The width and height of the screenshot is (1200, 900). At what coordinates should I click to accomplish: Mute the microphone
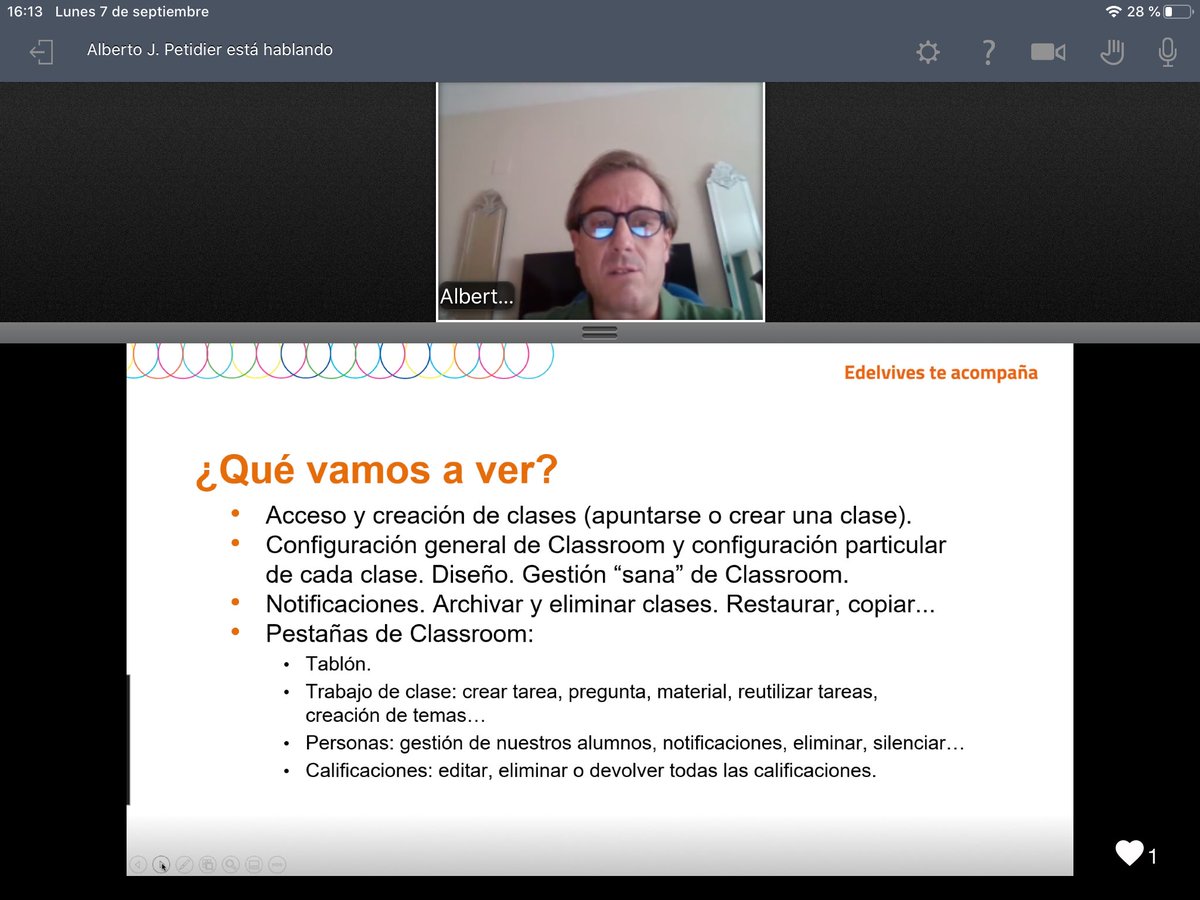(1166, 52)
